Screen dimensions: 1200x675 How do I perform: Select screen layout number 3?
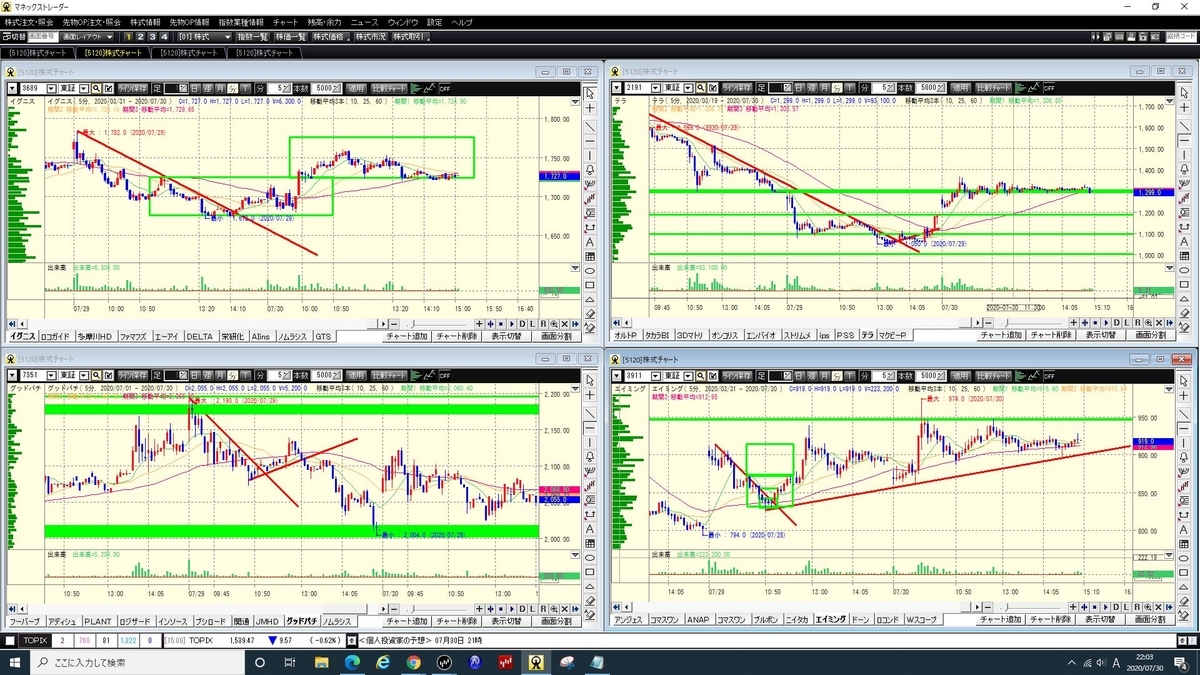point(152,36)
